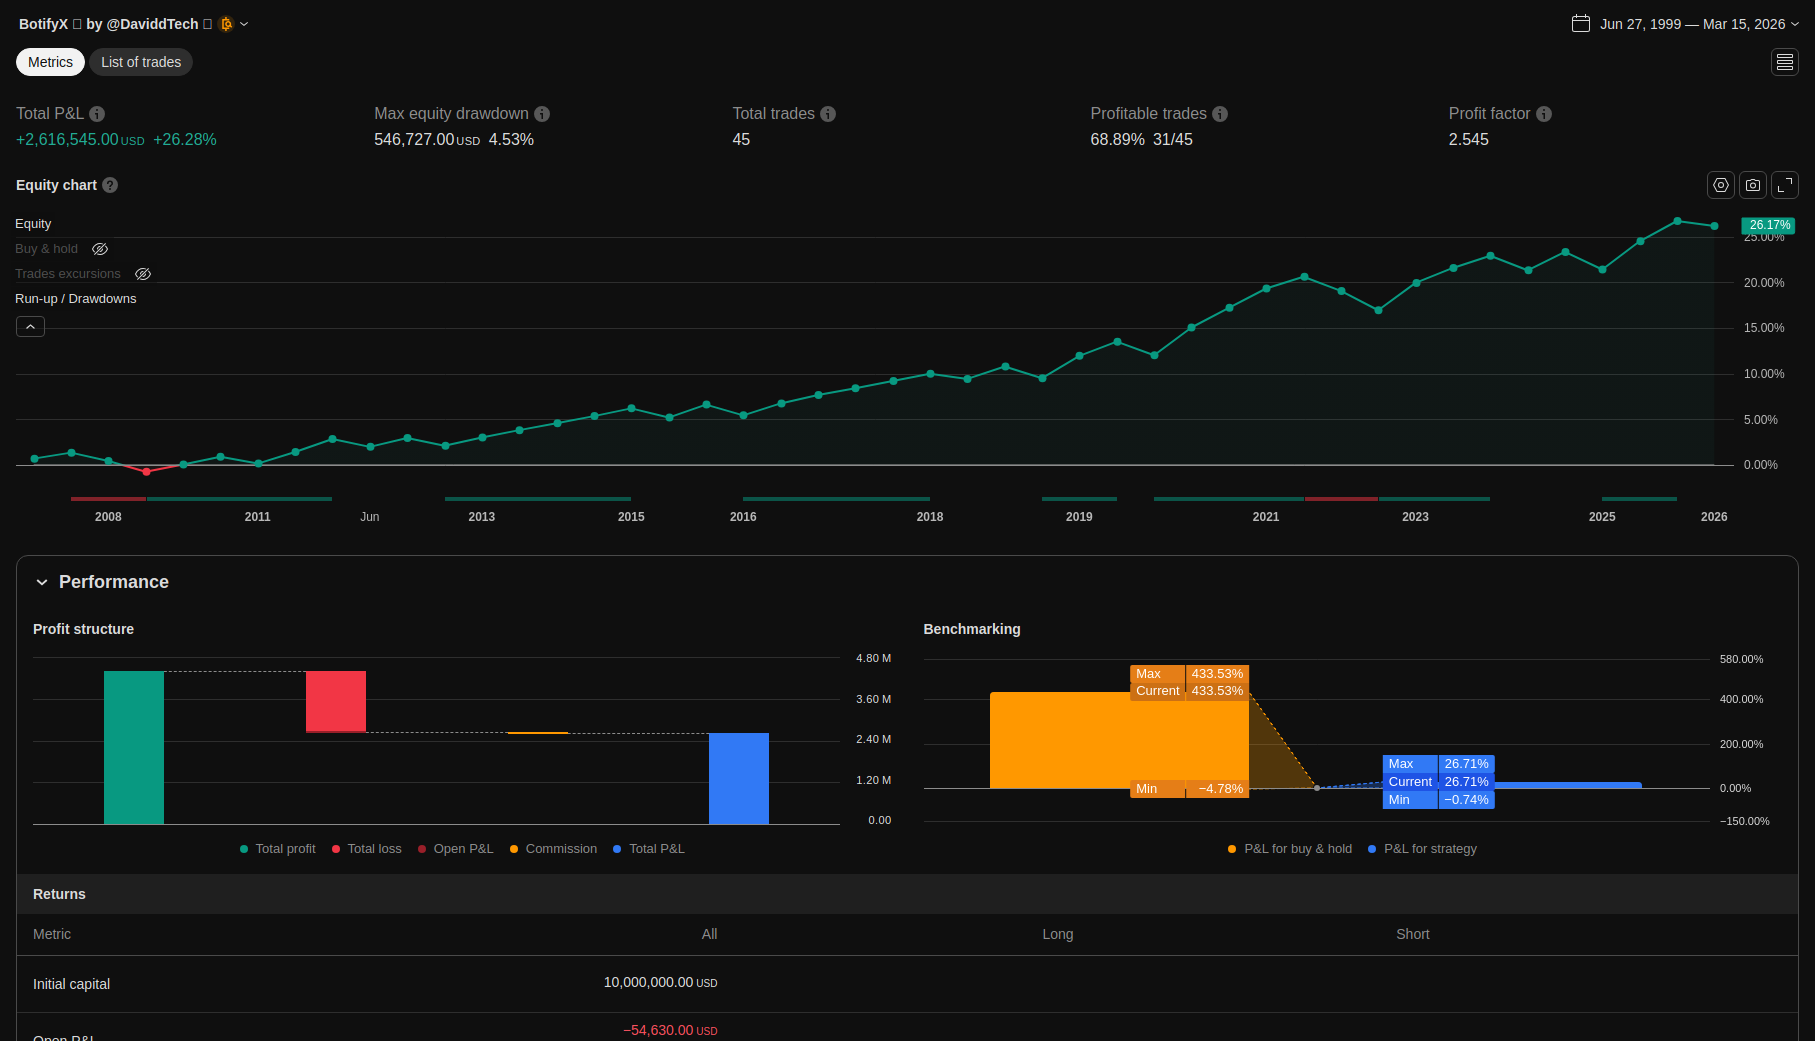
Task: Switch to the List of trades tab
Action: pyautogui.click(x=141, y=62)
